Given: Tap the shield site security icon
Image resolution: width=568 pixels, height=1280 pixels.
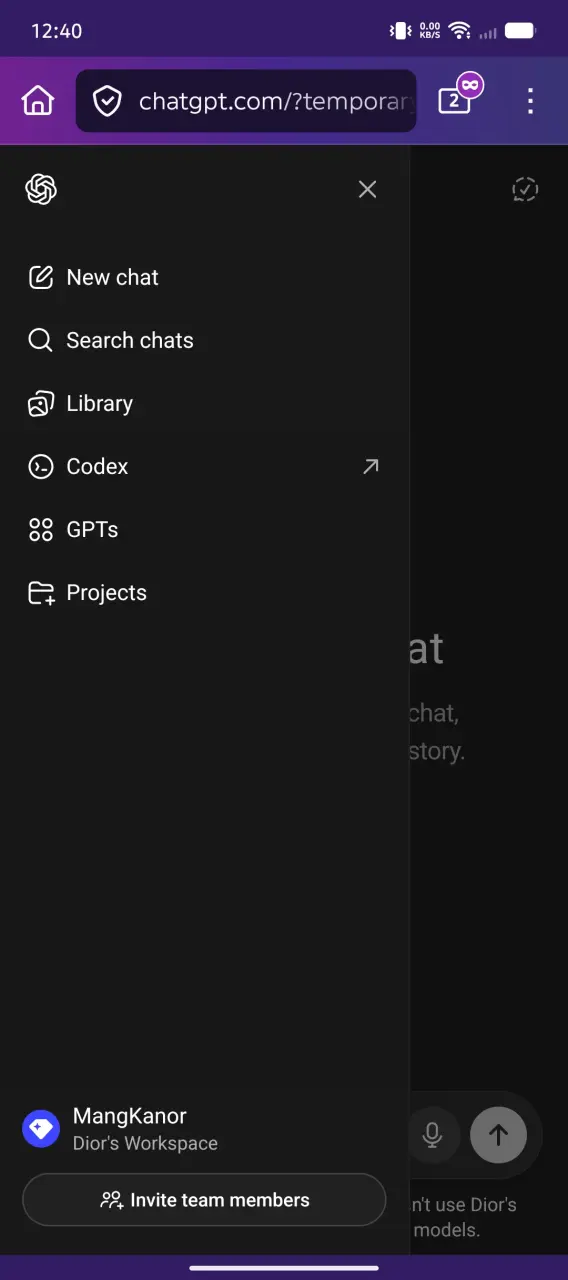Looking at the screenshot, I should click(107, 101).
